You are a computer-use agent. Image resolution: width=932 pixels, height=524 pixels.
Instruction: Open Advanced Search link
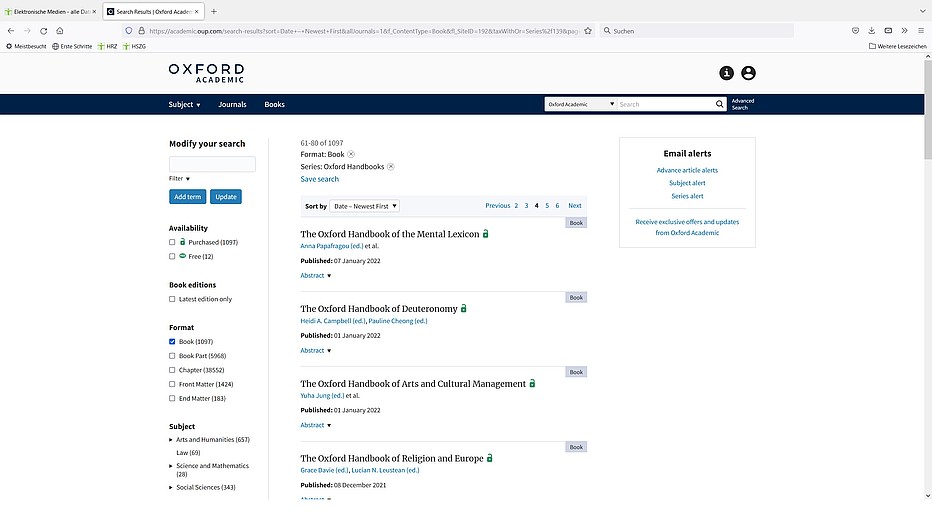[x=743, y=105]
